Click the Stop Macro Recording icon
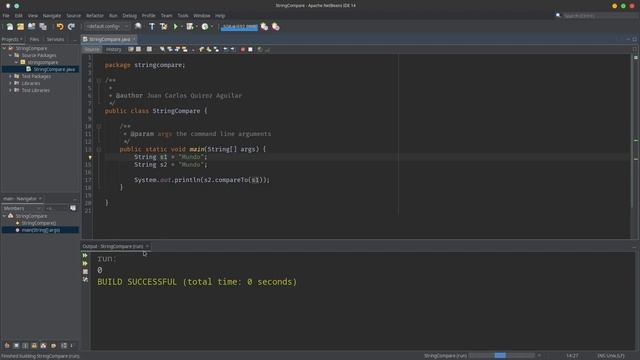This screenshot has width=640, height=360. 250,49
